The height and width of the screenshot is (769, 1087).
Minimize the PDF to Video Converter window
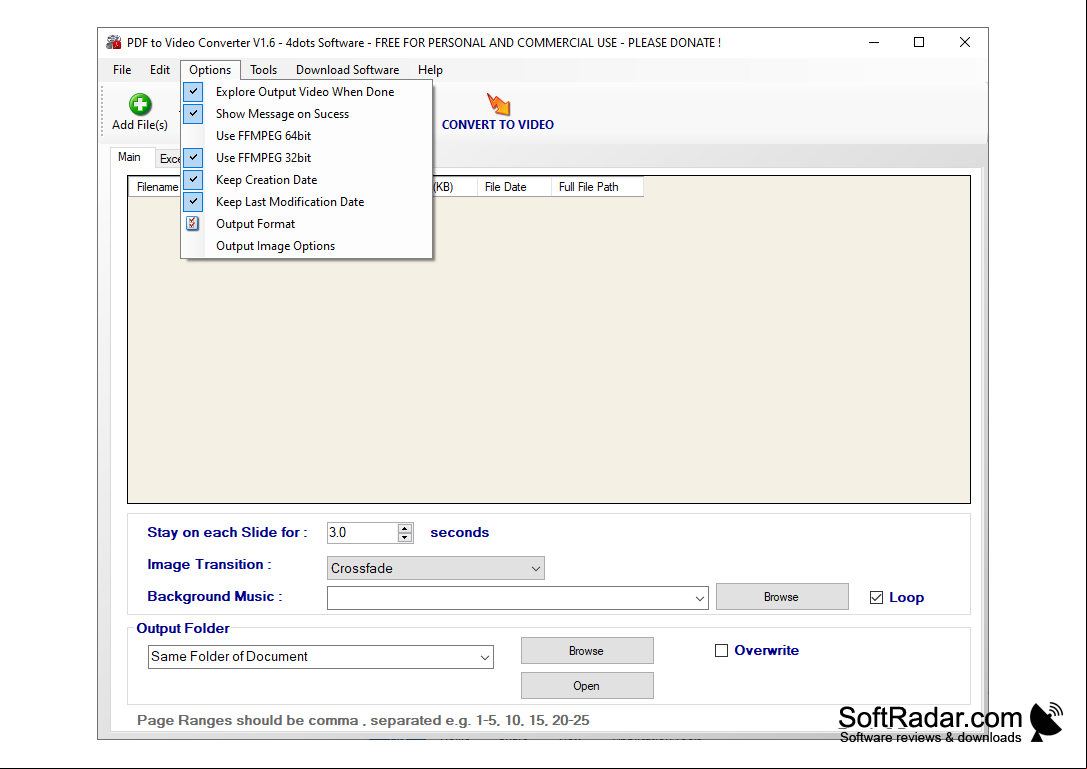click(x=874, y=42)
